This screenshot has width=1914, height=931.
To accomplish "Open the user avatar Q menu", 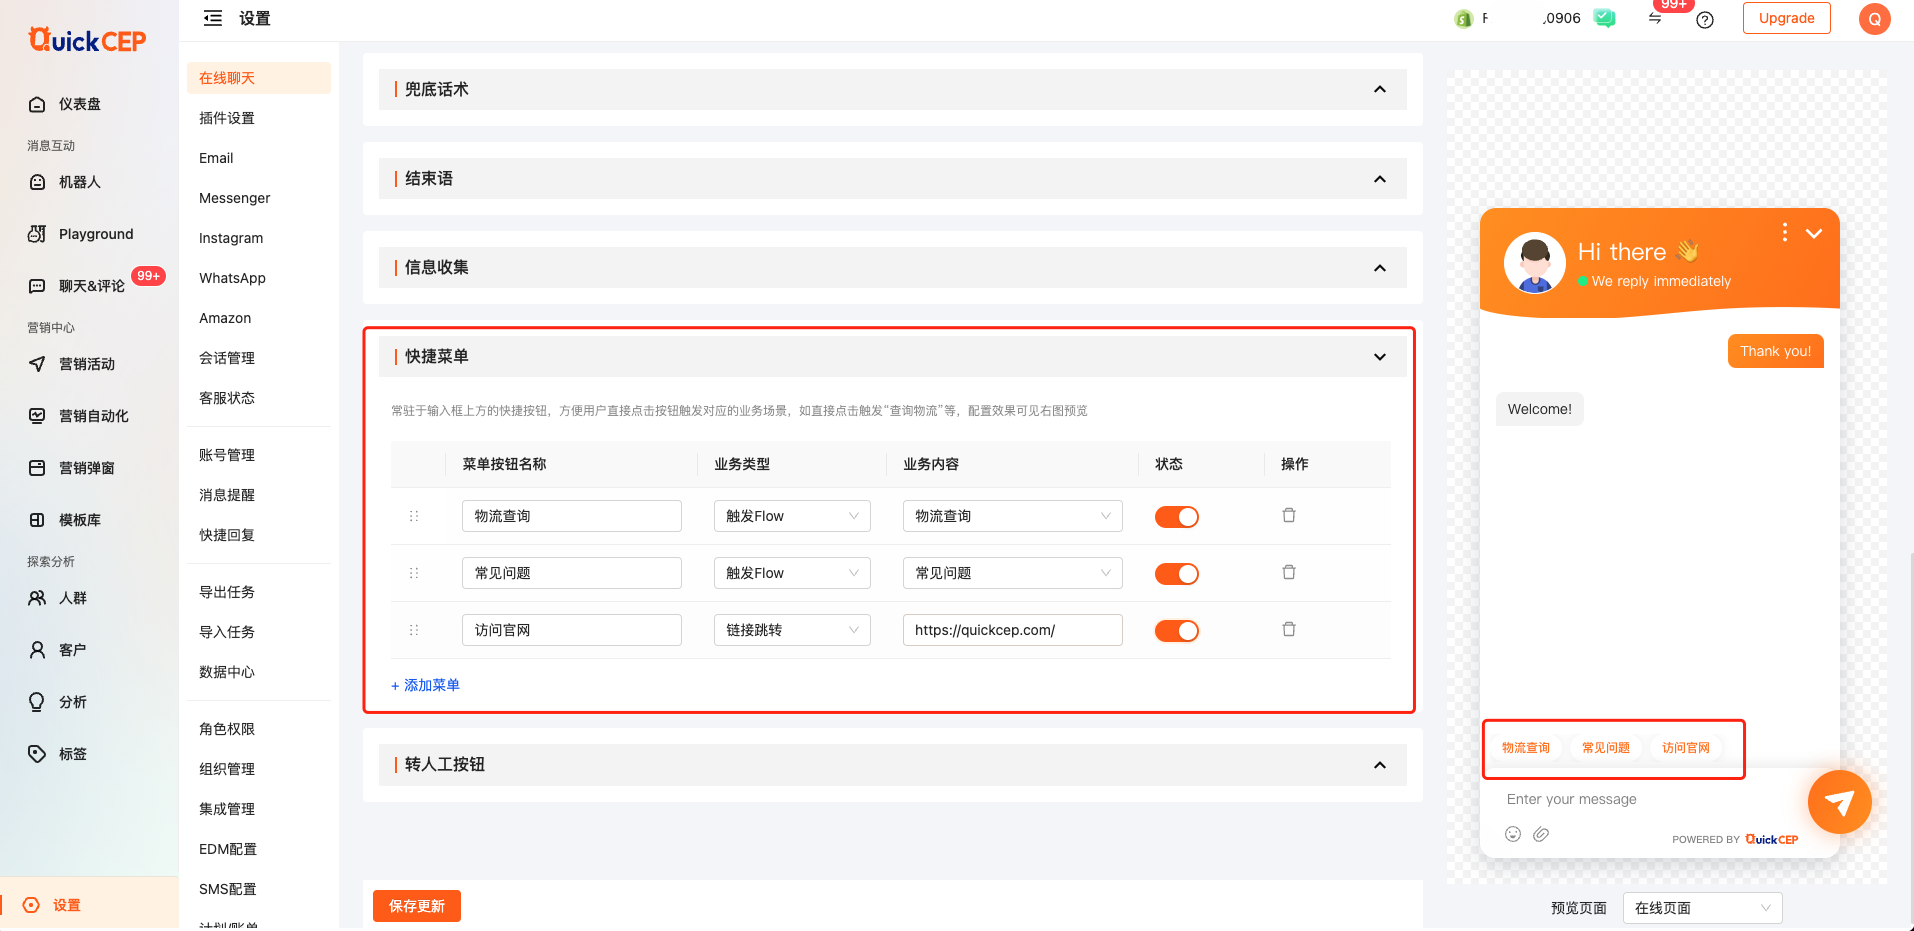I will pos(1875,19).
